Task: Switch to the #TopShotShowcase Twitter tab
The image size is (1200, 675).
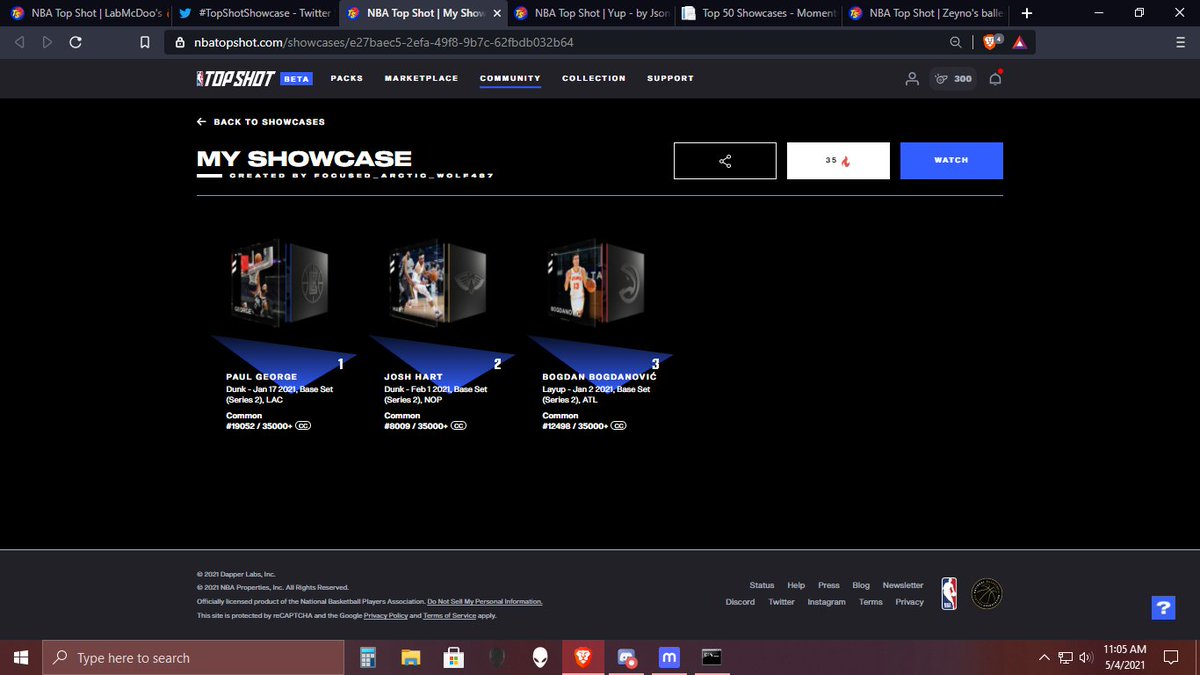Action: pyautogui.click(x=255, y=13)
